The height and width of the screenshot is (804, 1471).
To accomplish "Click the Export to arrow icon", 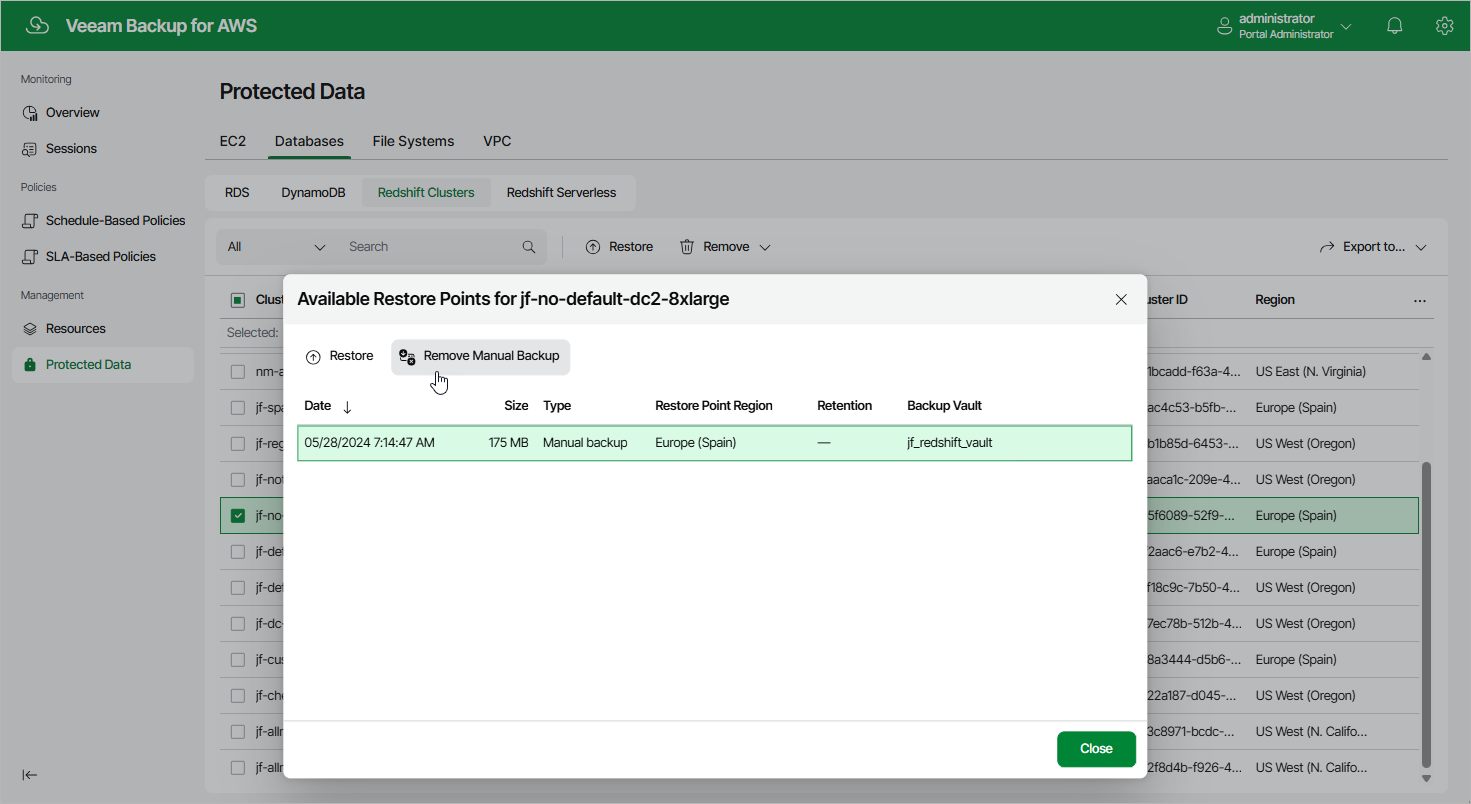I will coord(1327,247).
